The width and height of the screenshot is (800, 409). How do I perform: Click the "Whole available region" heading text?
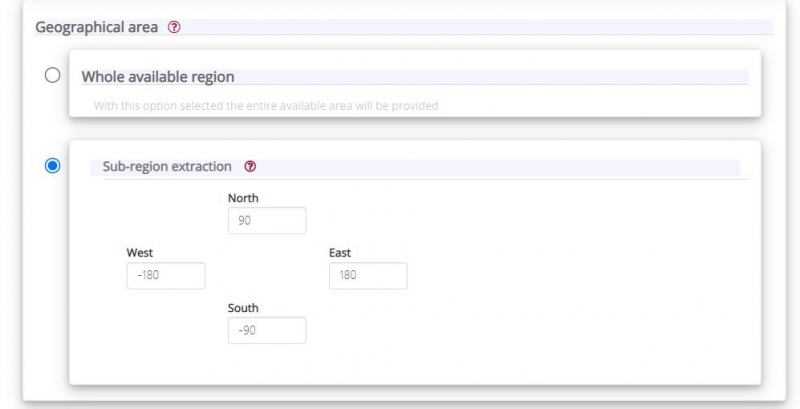(x=164, y=76)
